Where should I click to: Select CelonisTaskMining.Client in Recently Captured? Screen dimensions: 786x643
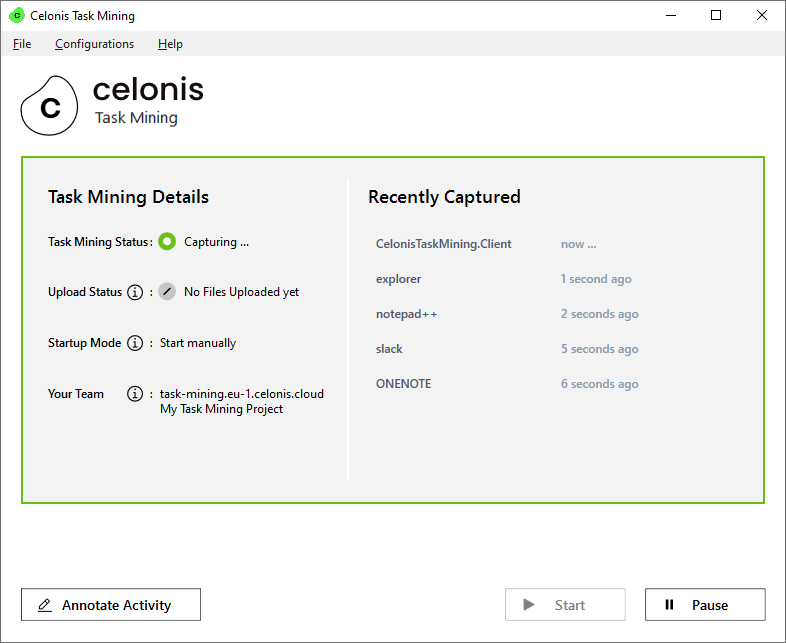444,244
